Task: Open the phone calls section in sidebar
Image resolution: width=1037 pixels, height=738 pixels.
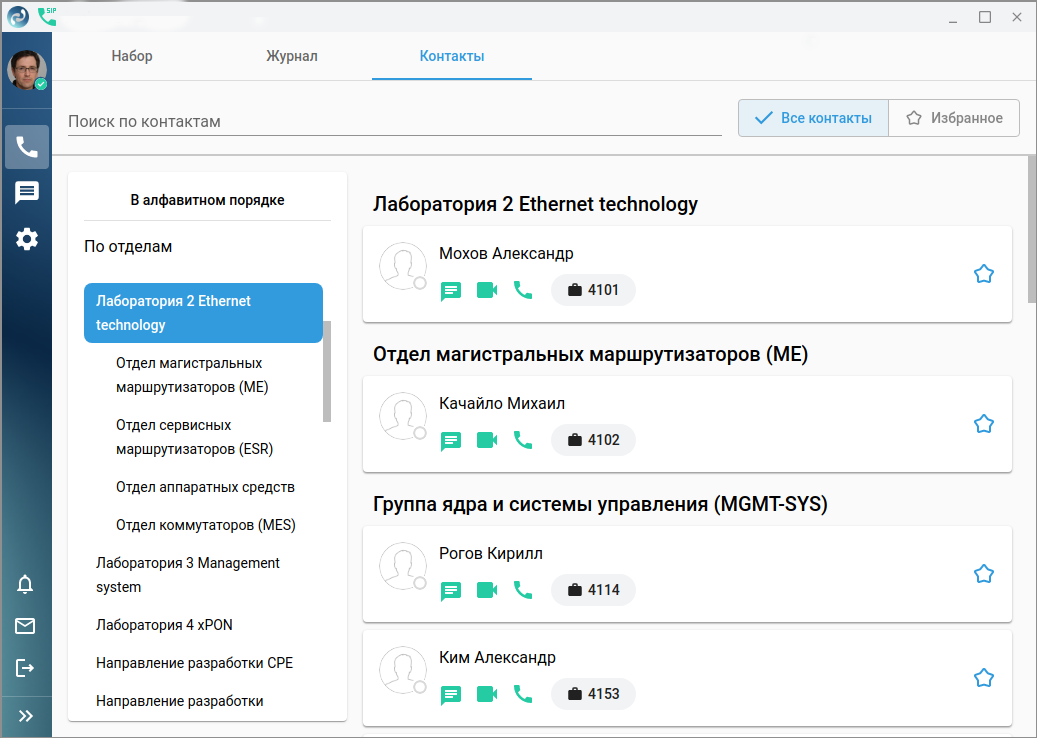Action: 26,147
